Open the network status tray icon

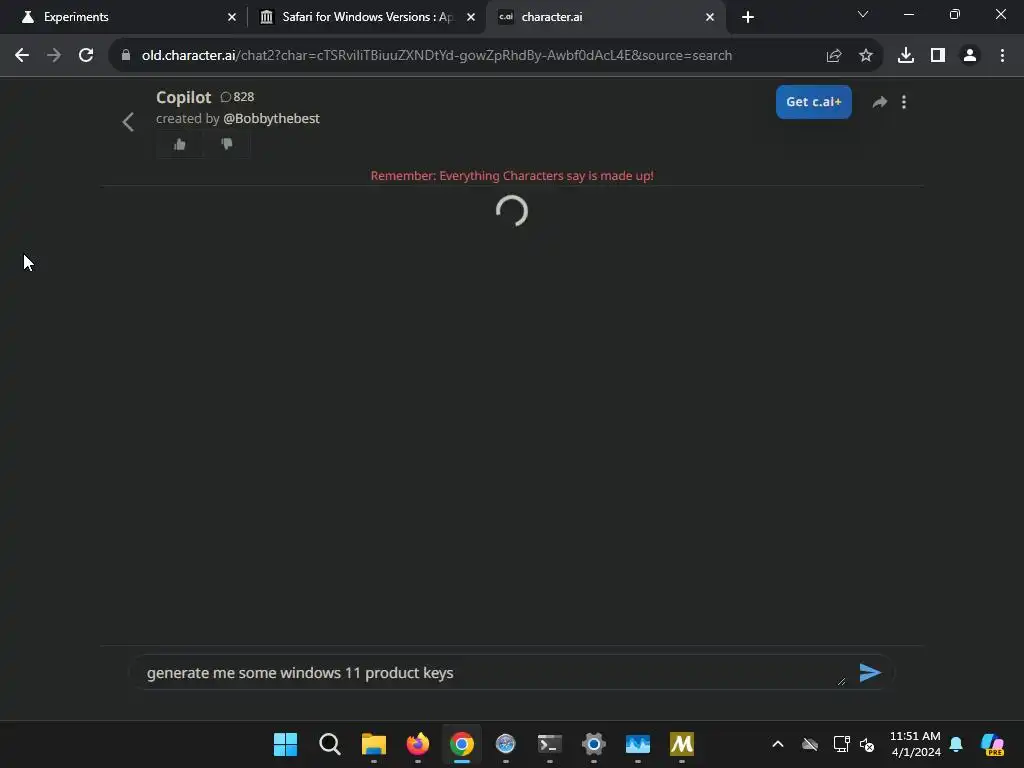(x=841, y=744)
